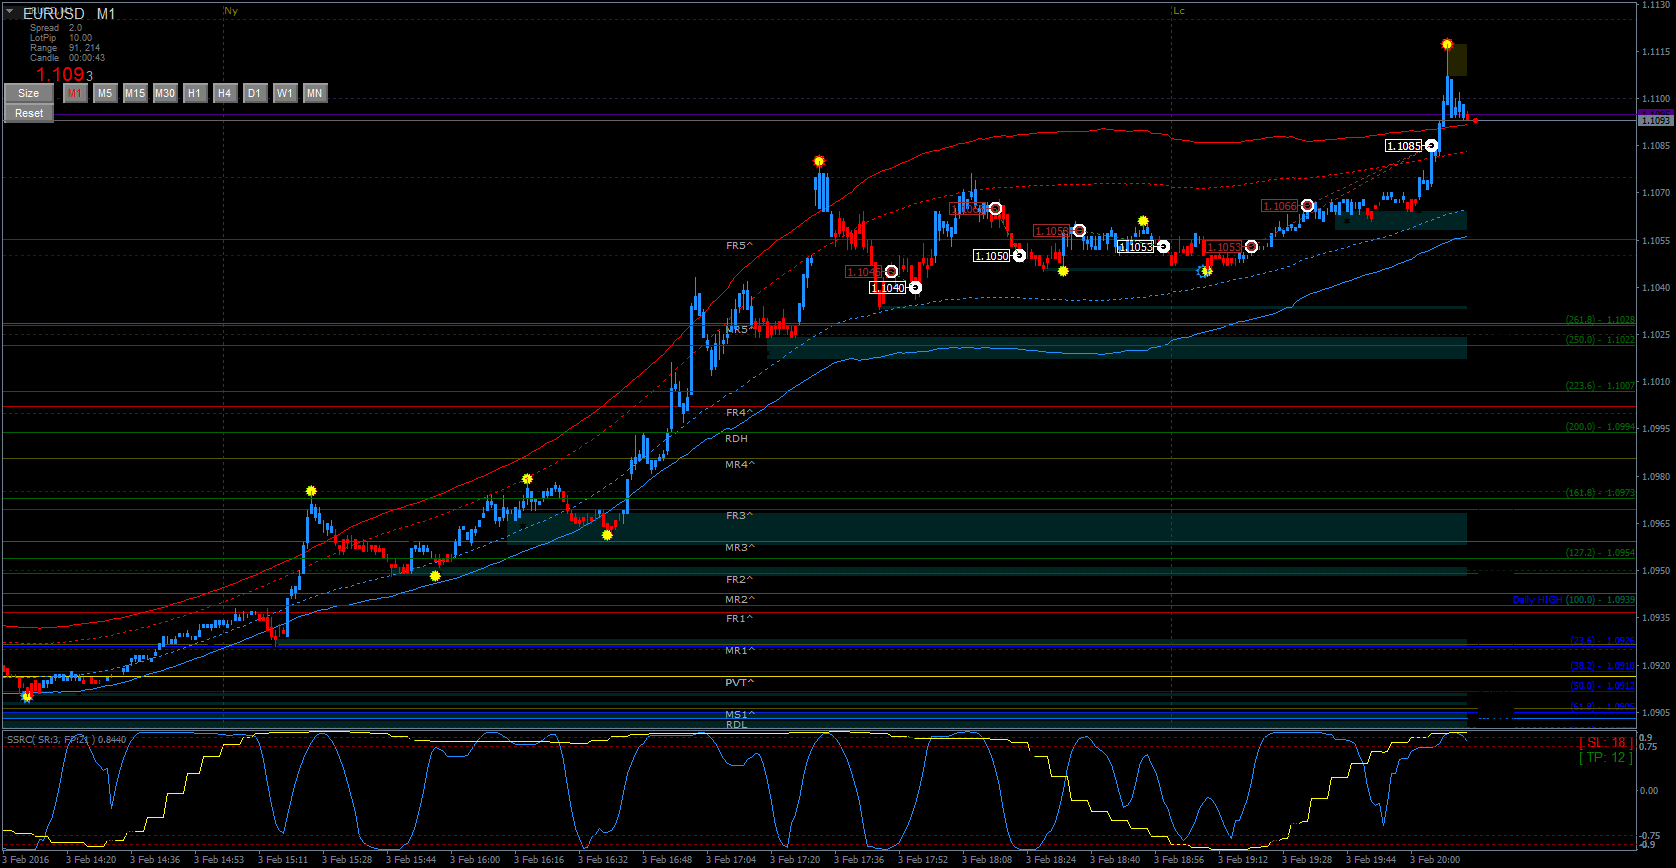Image resolution: width=1676 pixels, height=868 pixels.
Task: Click the Candle 00:00:43 countdown text
Action: point(67,58)
